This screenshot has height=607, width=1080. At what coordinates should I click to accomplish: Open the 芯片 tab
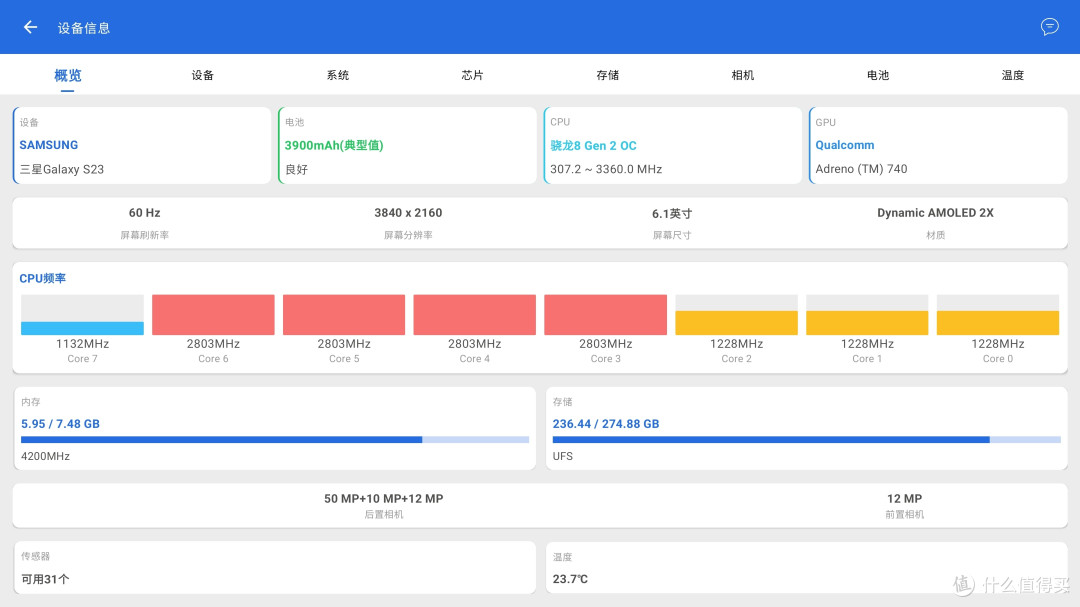(x=472, y=75)
